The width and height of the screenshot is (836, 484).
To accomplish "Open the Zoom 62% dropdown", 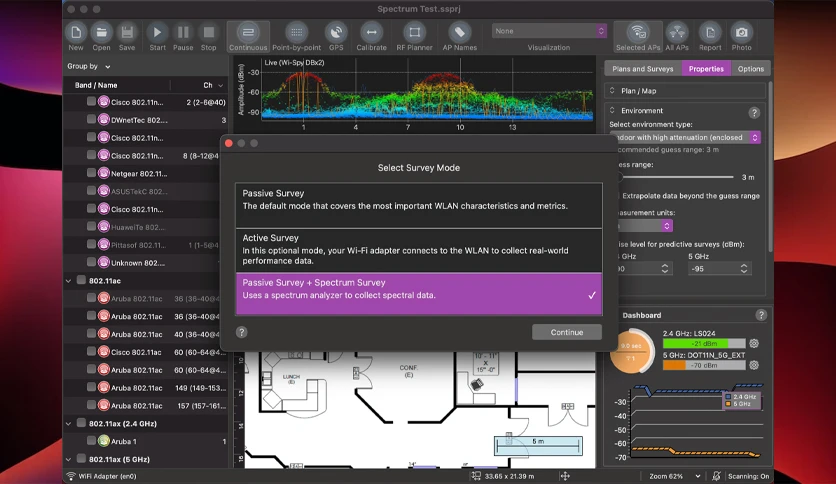I will (674, 476).
